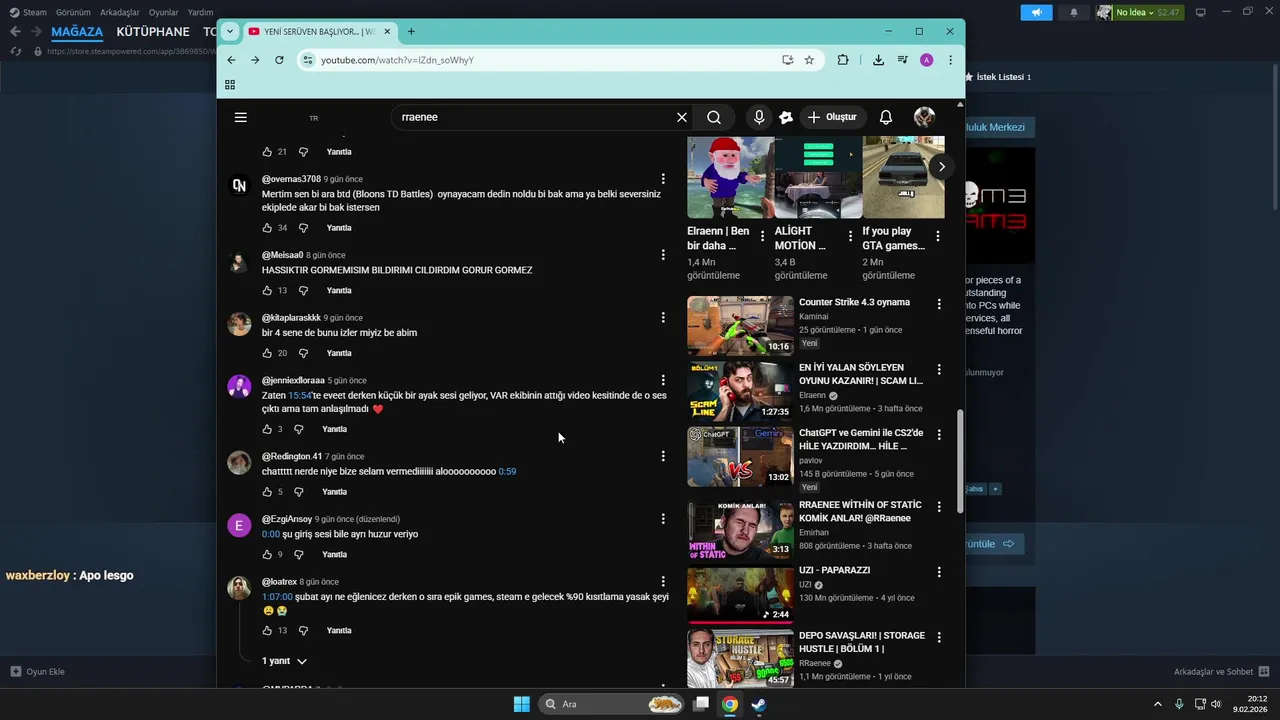
Task: Open Chrome extensions puzzle icon
Action: [843, 60]
